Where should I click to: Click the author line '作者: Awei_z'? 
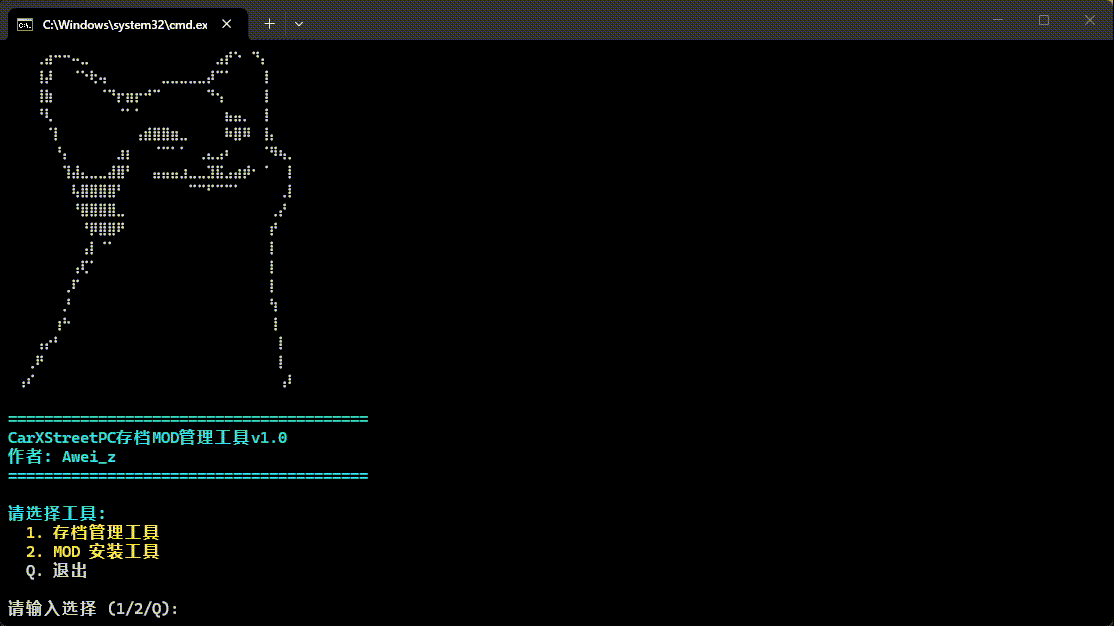62,457
